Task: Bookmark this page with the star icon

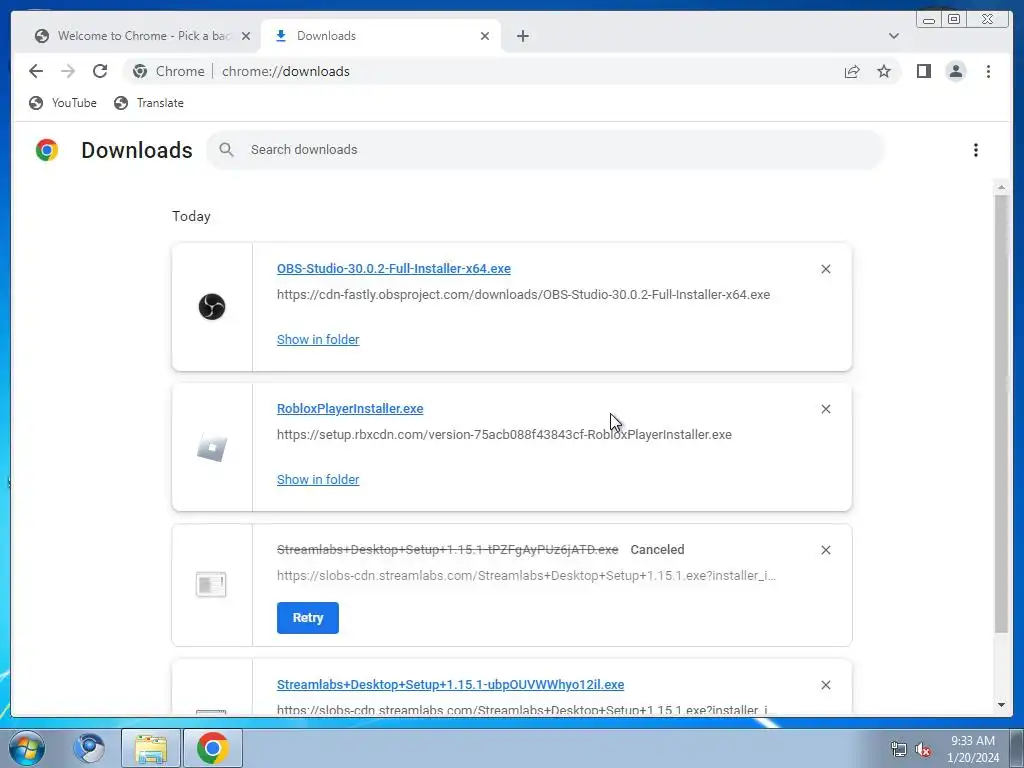Action: (x=884, y=71)
